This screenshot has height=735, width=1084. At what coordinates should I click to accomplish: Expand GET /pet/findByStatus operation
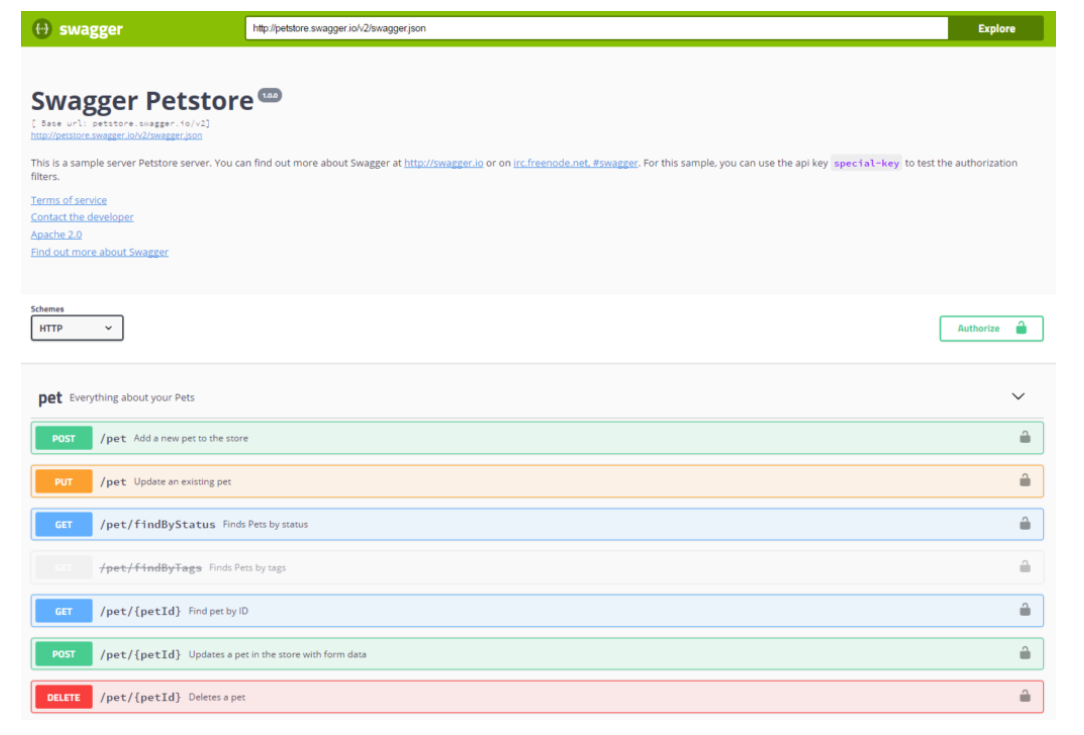[537, 524]
